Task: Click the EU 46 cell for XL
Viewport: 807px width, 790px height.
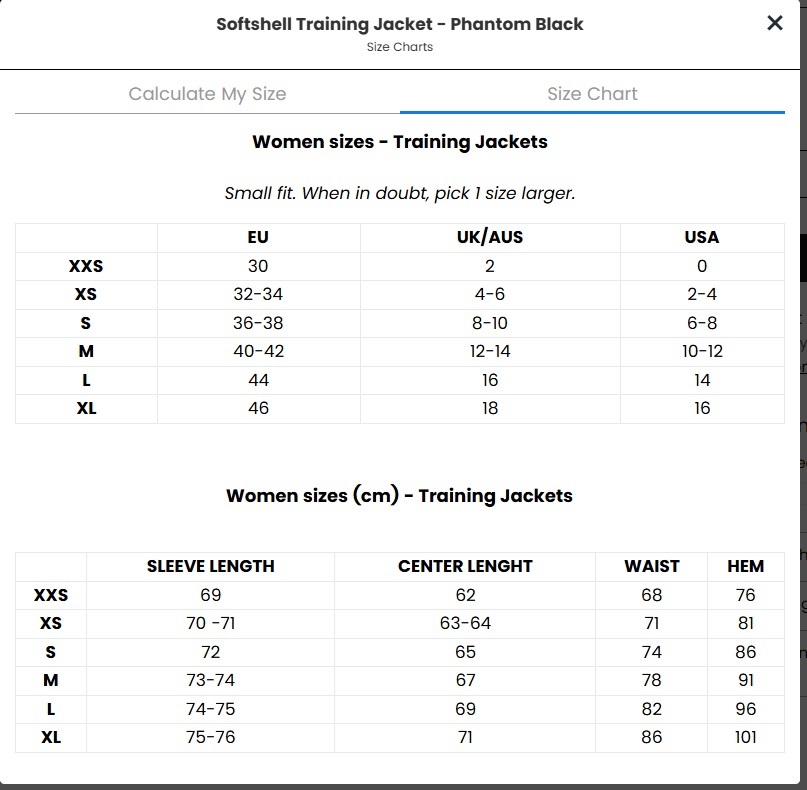Action: pyautogui.click(x=258, y=408)
